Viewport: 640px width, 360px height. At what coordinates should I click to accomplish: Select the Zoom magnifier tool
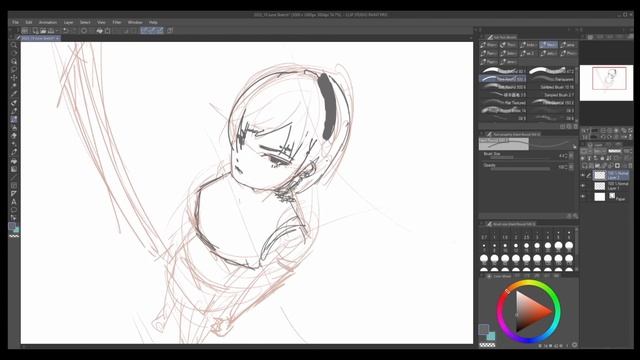click(x=14, y=45)
